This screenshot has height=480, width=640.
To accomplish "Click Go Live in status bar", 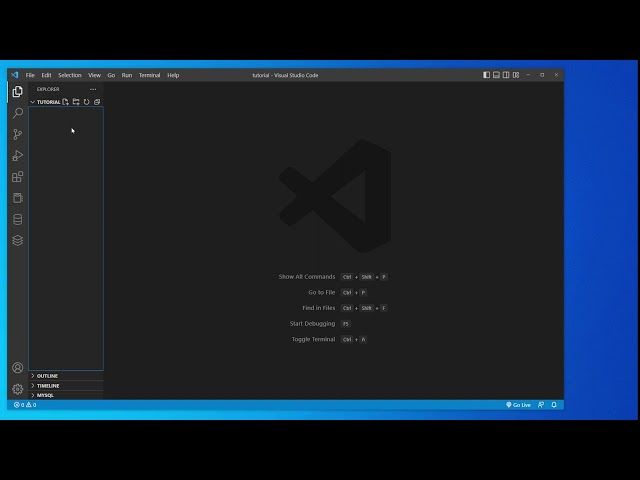I will [x=518, y=405].
